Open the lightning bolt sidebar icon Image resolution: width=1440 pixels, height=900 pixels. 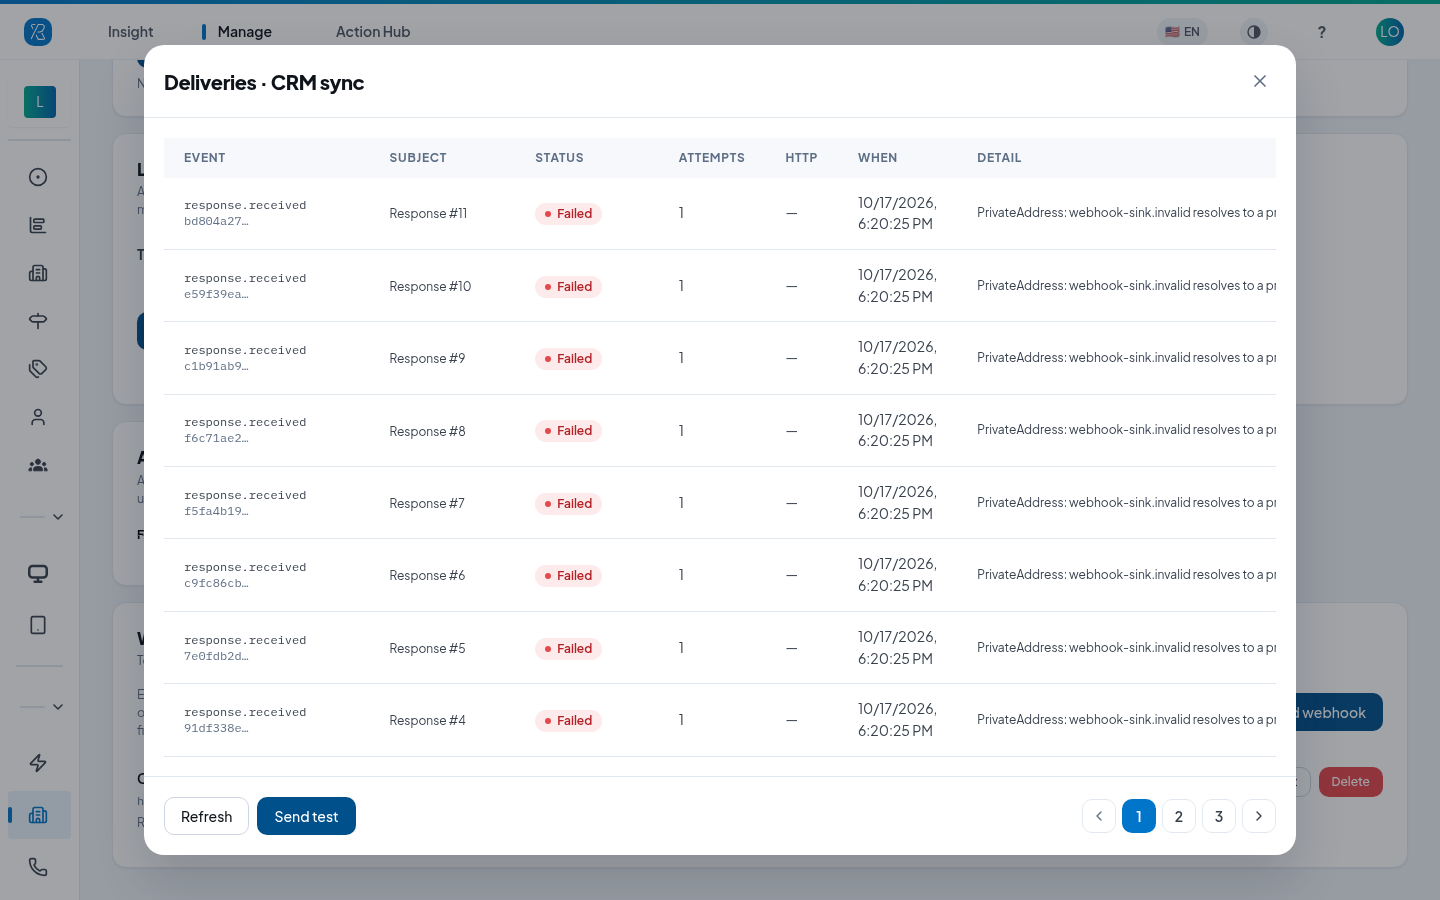[38, 763]
